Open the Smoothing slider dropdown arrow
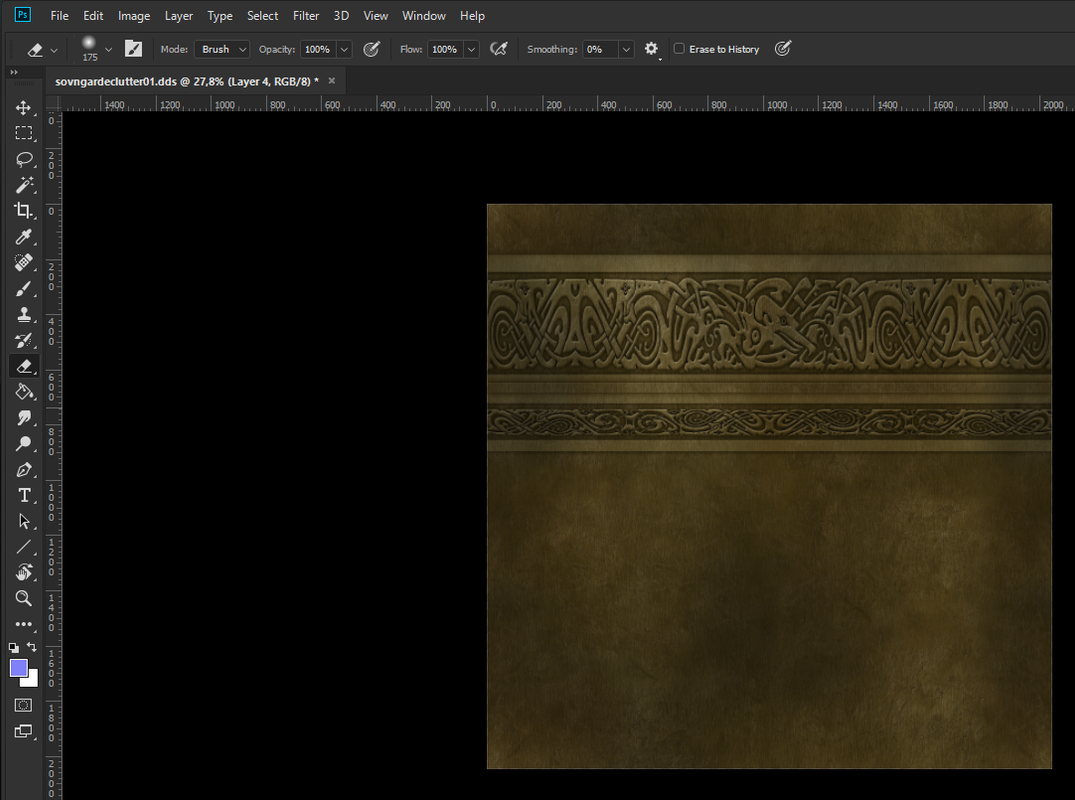 point(626,49)
